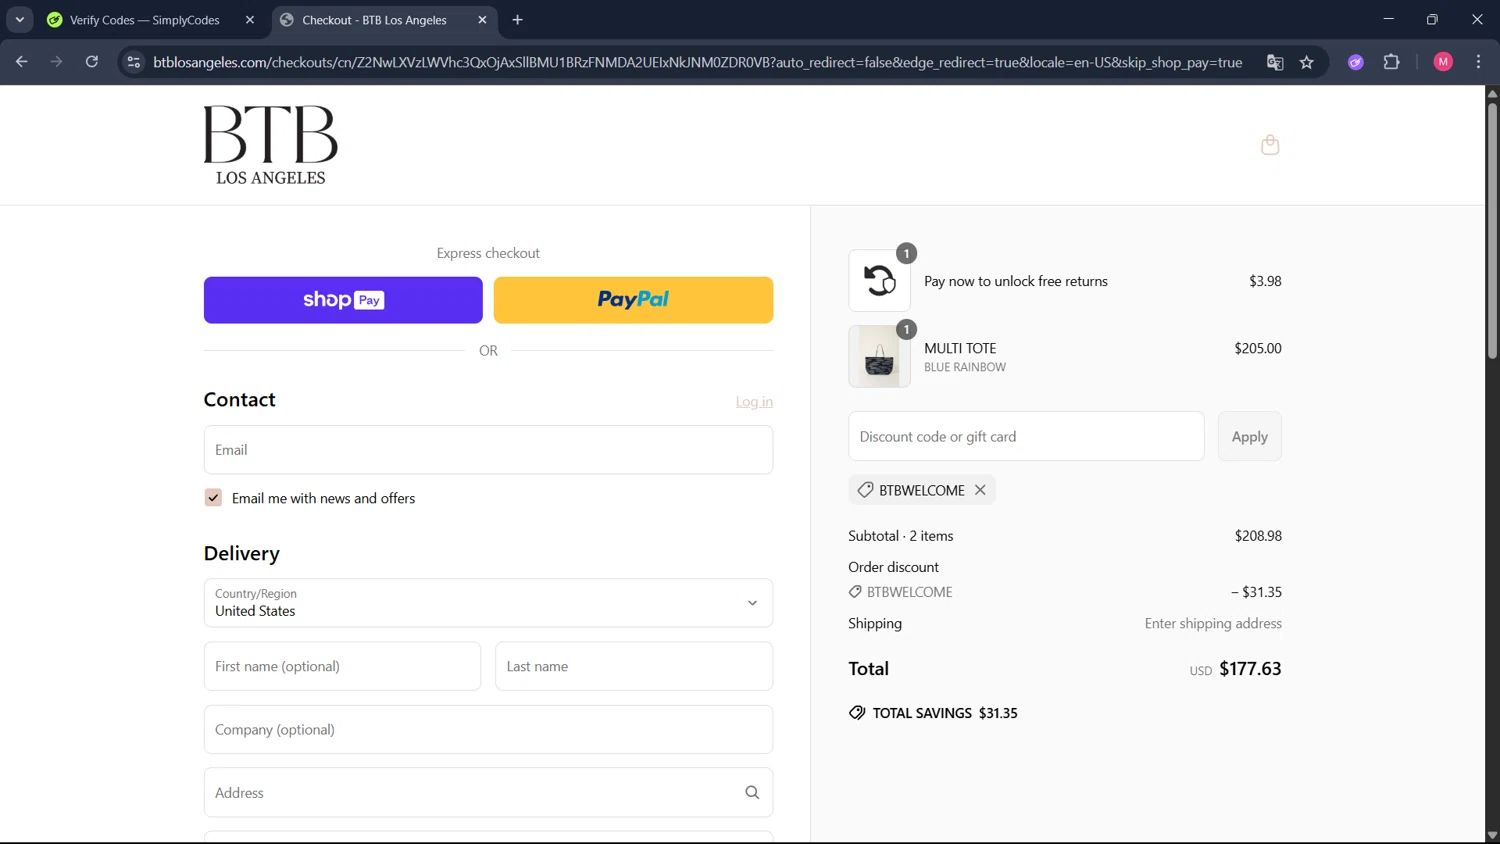This screenshot has width=1500, height=844.
Task: Bookmark this page with the star icon
Action: click(1306, 62)
